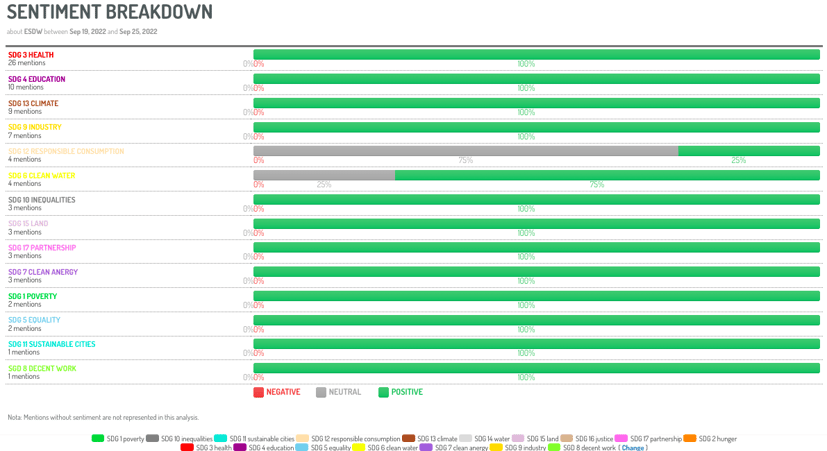This screenshot has height=451, width=827.
Task: Click the SDG 13 climate legend swatch
Action: pyautogui.click(x=408, y=438)
